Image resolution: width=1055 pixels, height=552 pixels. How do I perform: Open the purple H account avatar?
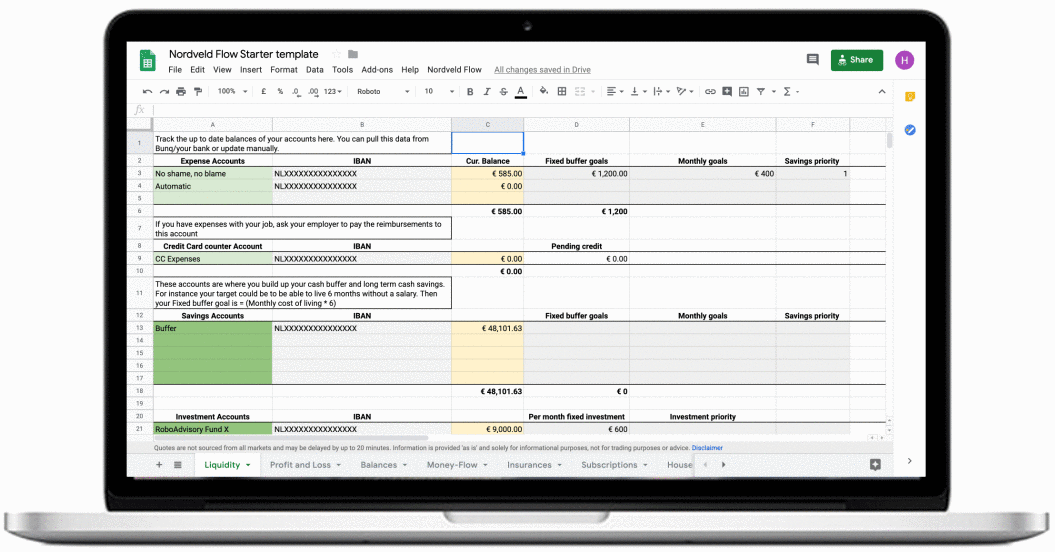[x=904, y=60]
